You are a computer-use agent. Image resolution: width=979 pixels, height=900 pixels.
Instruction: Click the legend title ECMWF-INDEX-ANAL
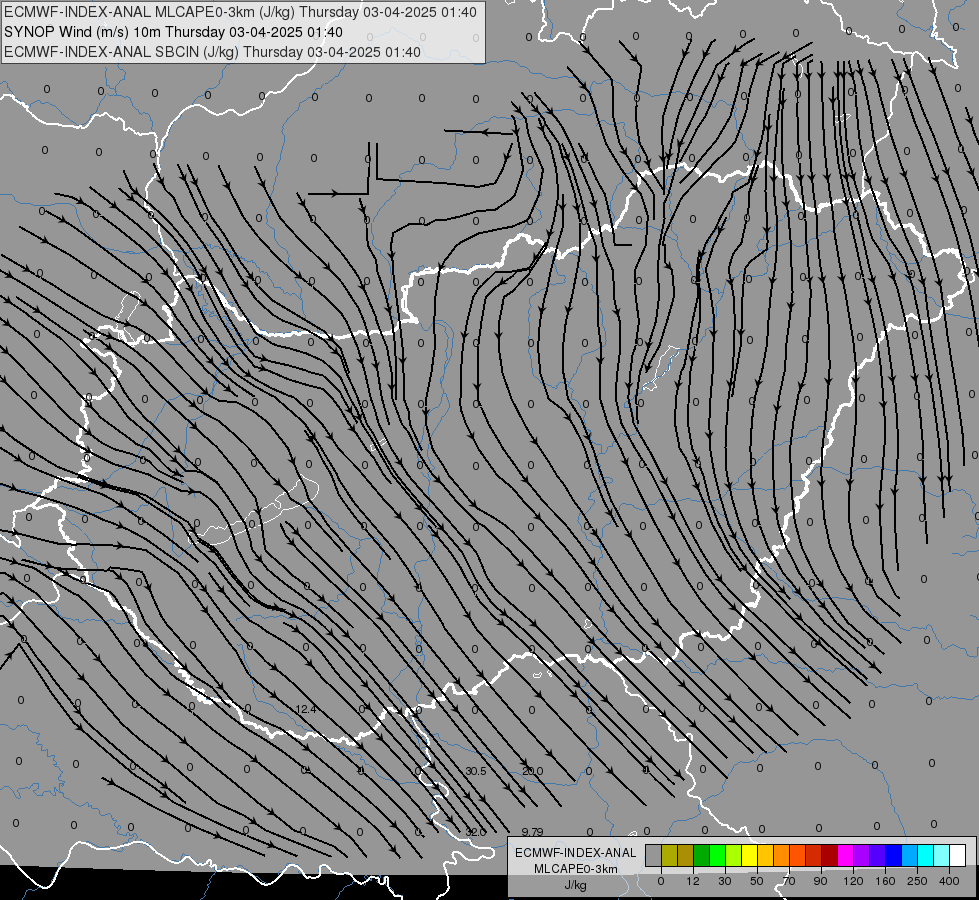pos(576,853)
